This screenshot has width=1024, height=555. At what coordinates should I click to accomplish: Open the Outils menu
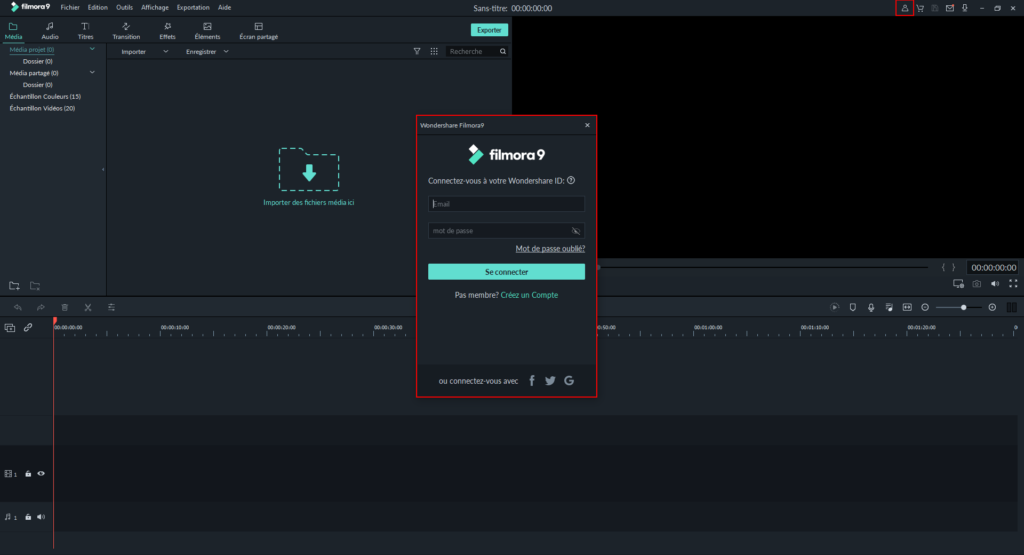coord(124,8)
